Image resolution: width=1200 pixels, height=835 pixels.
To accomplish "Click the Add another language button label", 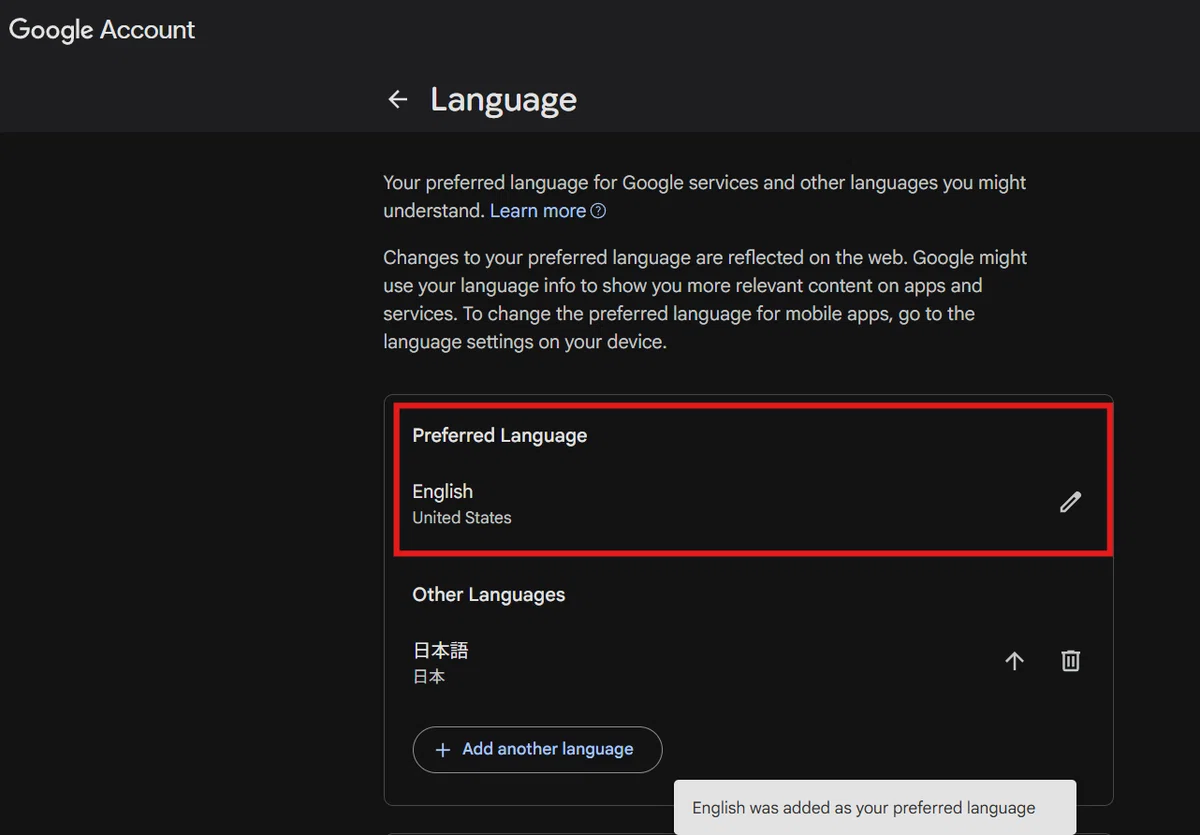I will point(548,749).
